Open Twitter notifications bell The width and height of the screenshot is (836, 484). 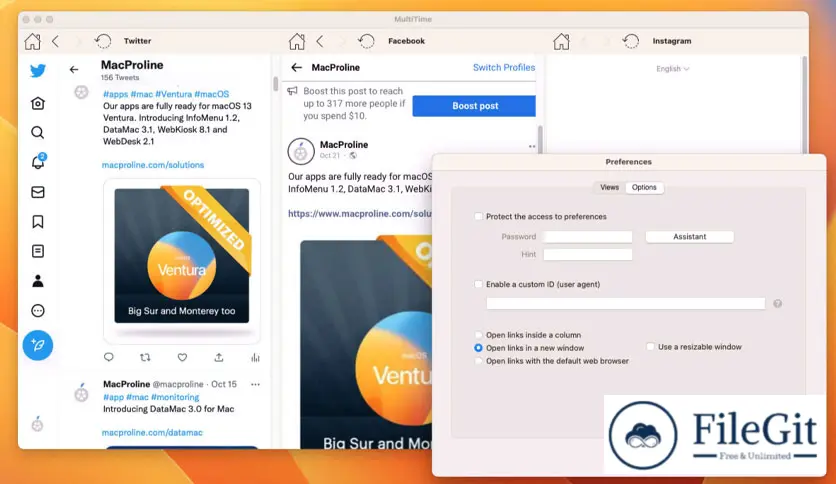pos(38,162)
